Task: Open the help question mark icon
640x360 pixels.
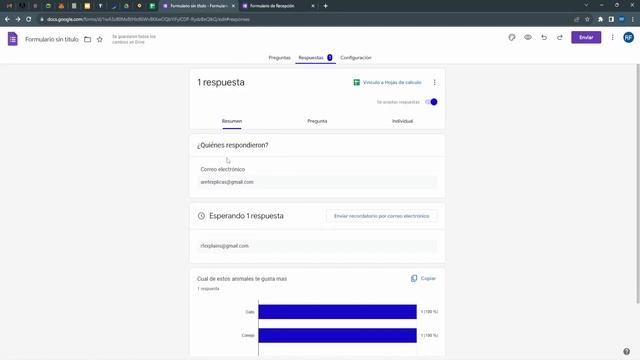Action: coord(626,351)
